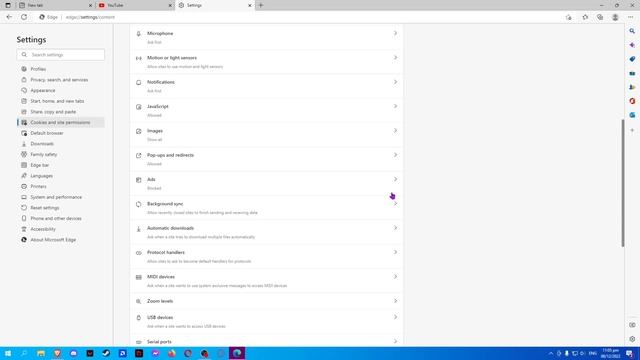This screenshot has height=360, width=640.
Task: Open Privacy, search, and services settings
Action: click(x=60, y=80)
